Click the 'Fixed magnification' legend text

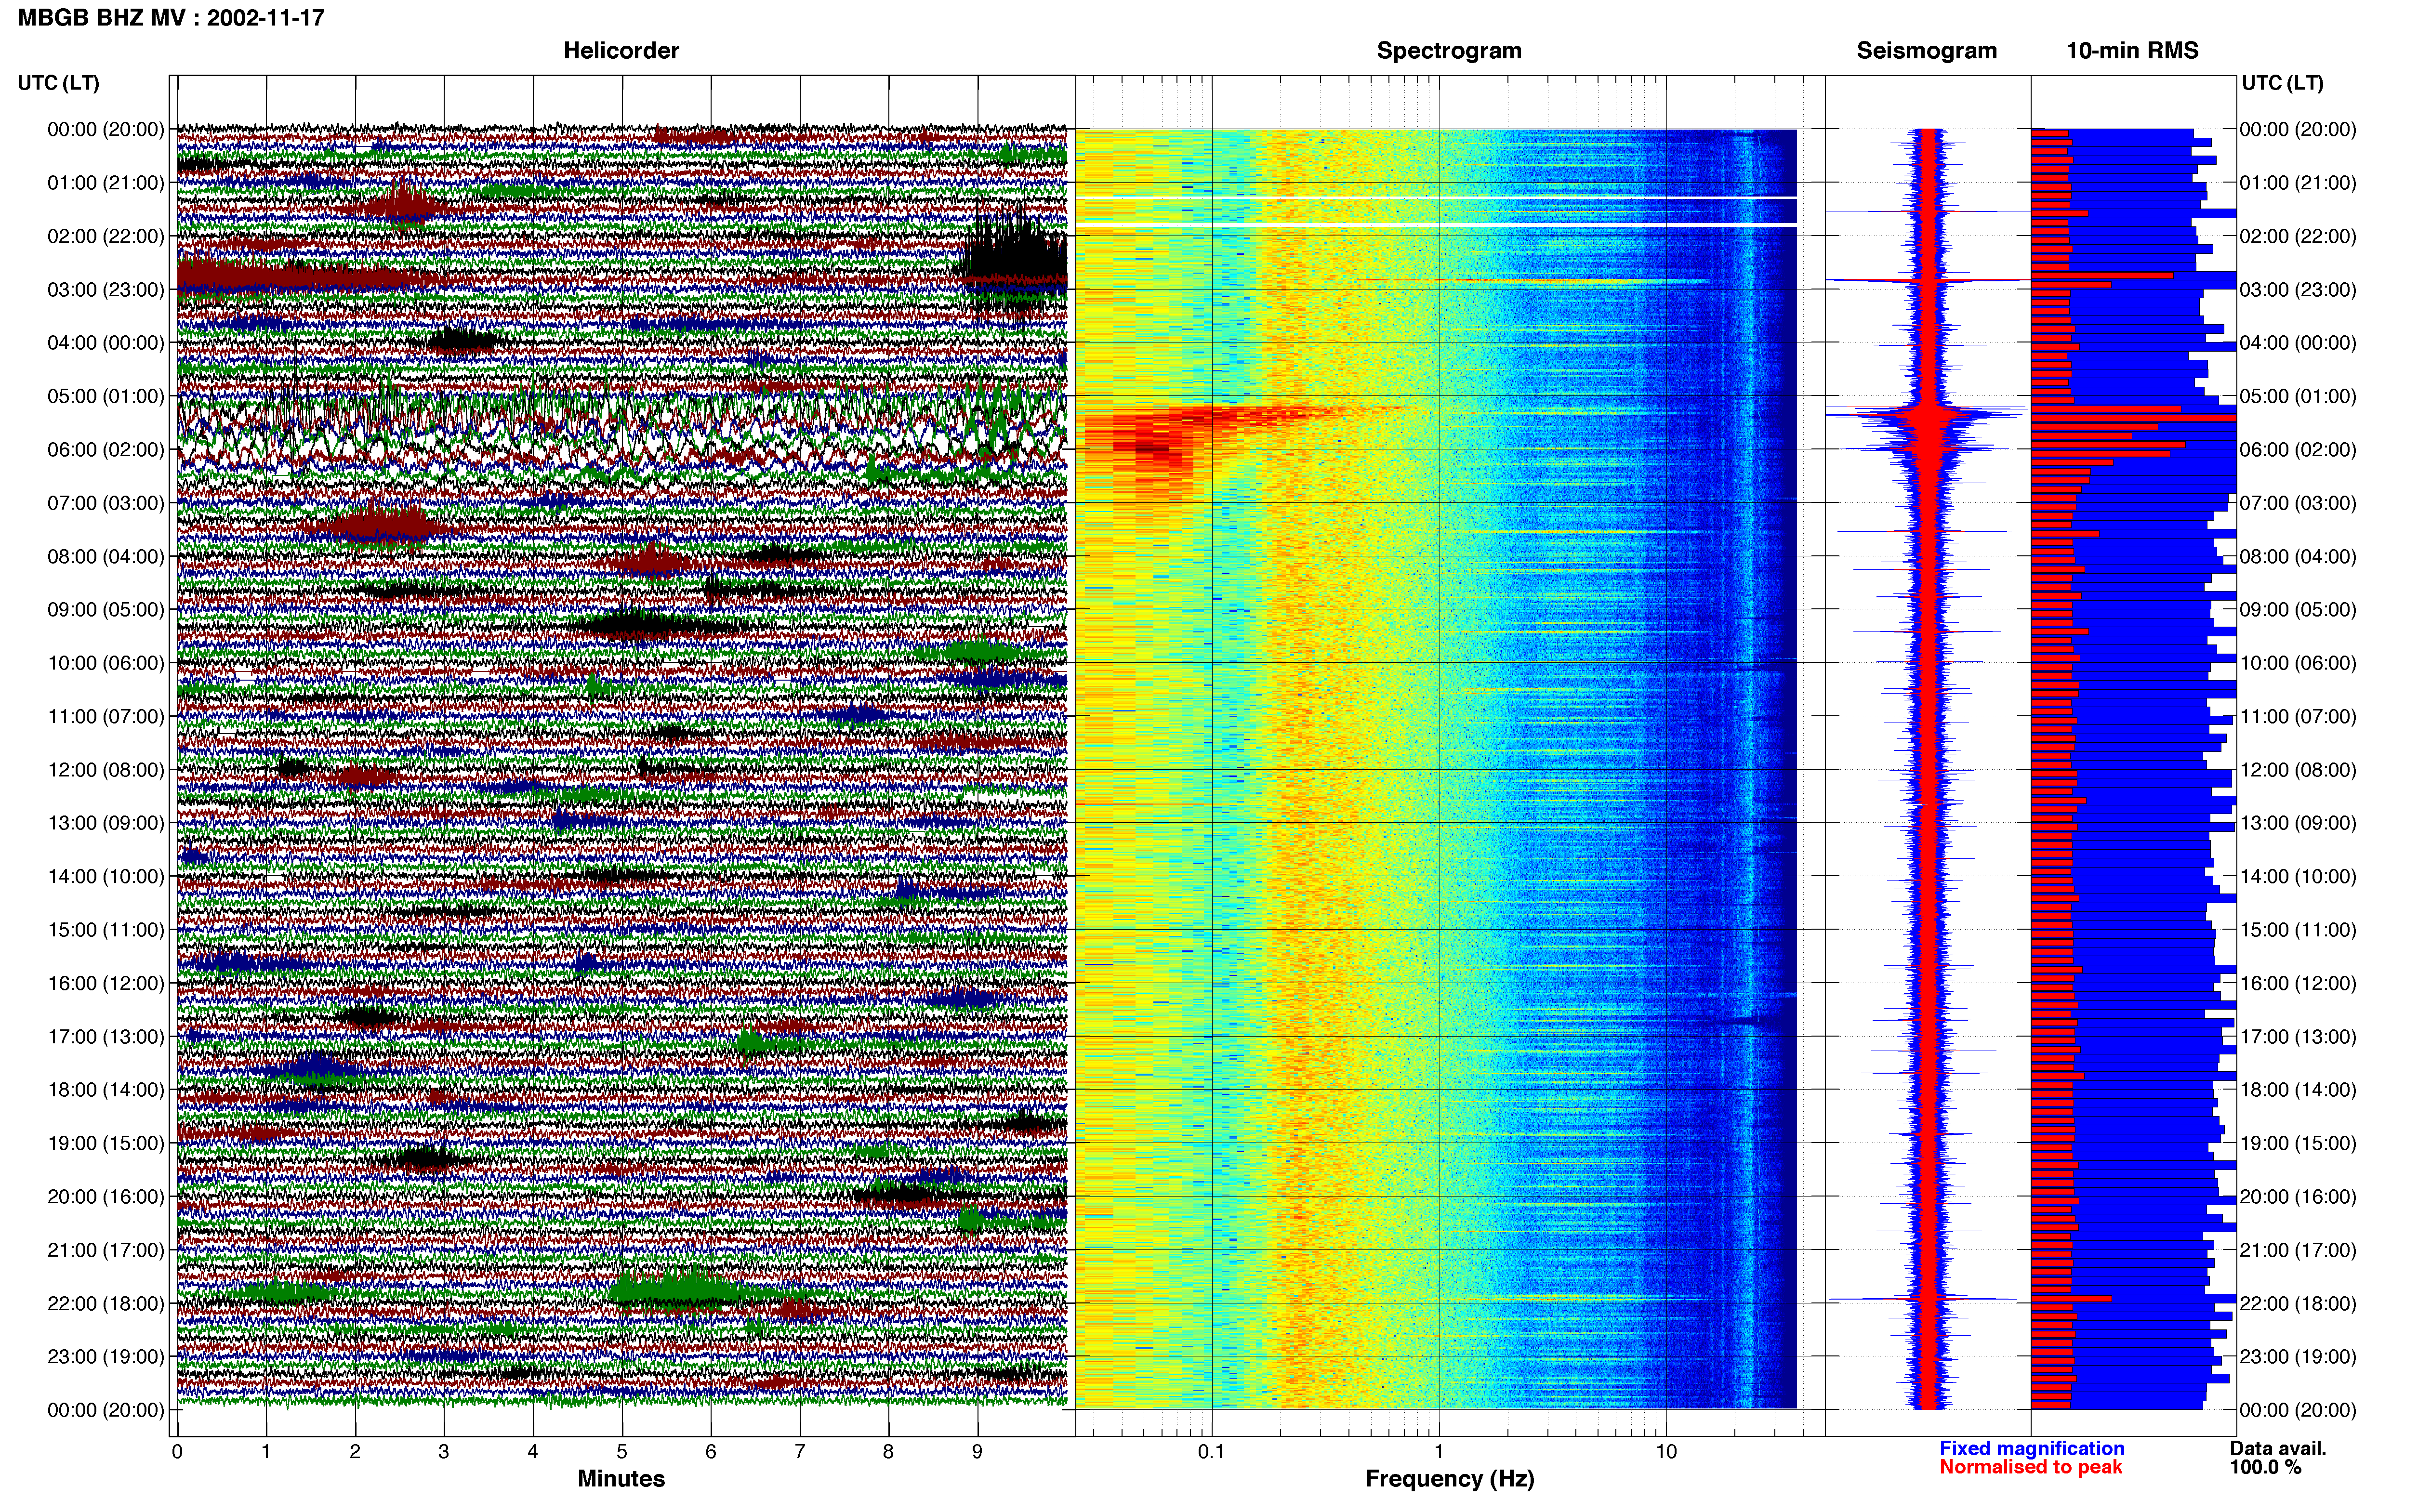coord(2031,1448)
